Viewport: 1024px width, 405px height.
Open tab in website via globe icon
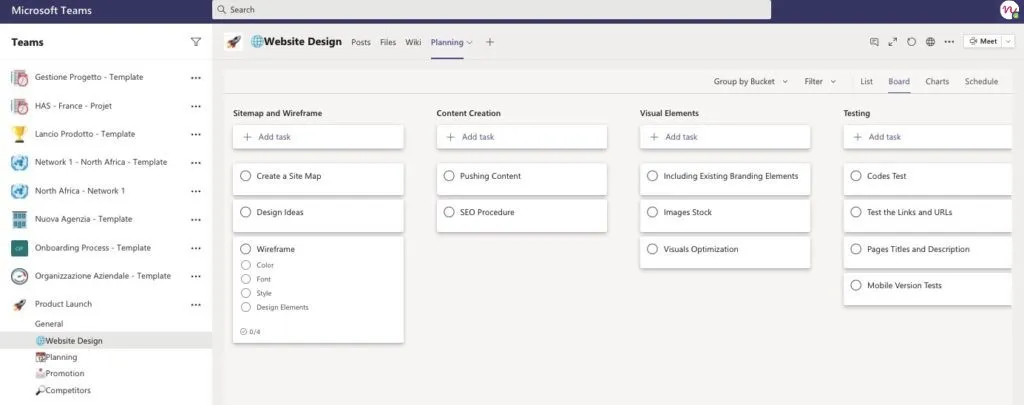click(x=931, y=42)
